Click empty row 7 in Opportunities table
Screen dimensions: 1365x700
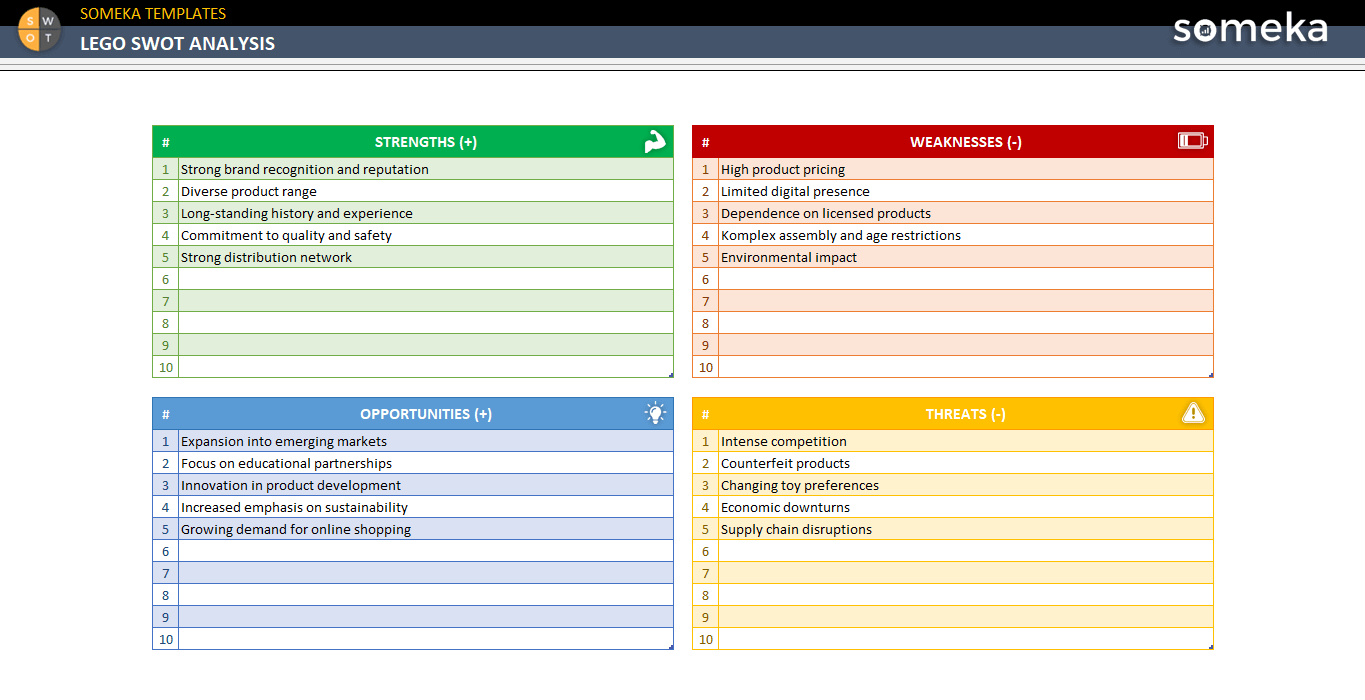426,573
